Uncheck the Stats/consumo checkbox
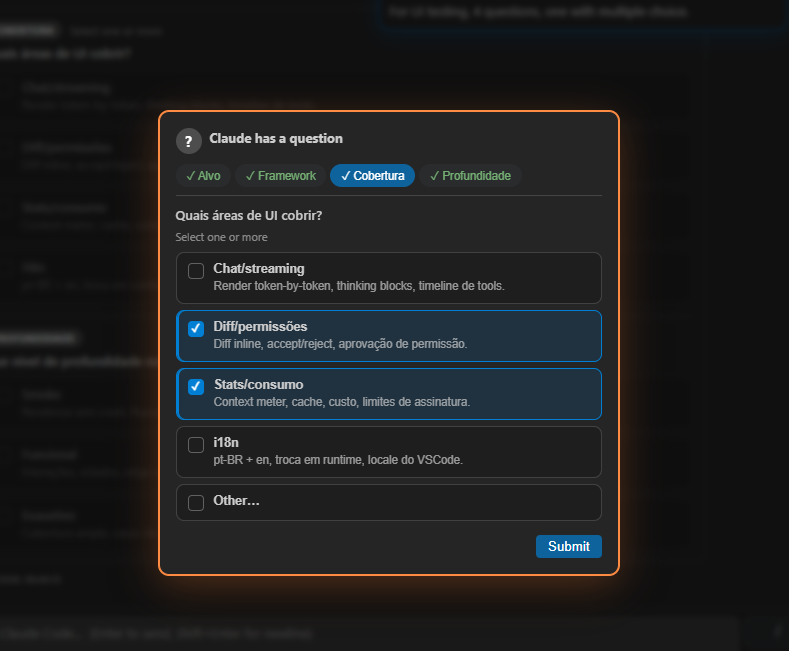Viewport: 789px width, 651px height. click(196, 386)
